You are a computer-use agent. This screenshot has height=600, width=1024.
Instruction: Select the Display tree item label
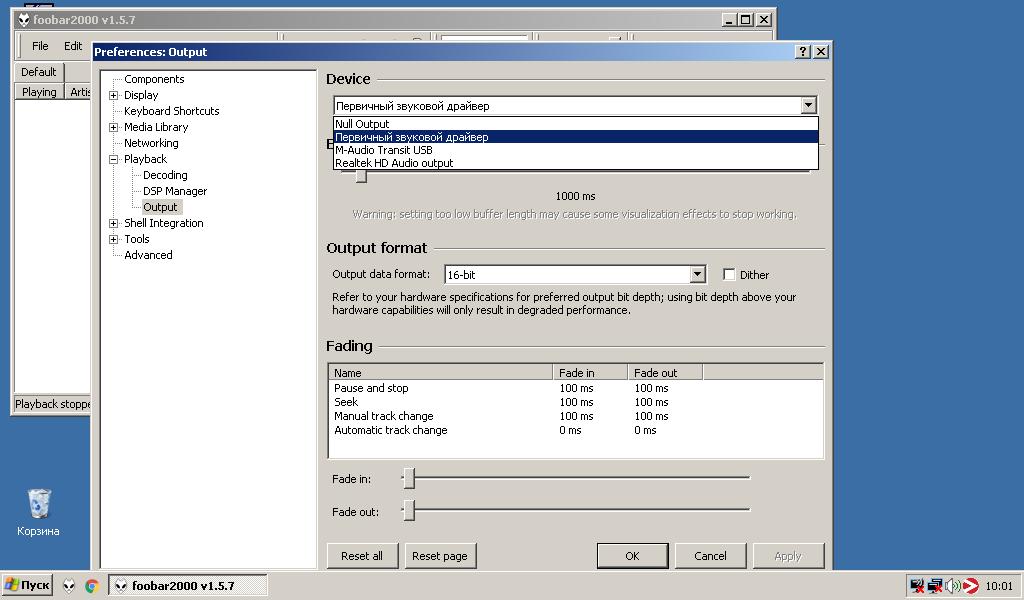click(x=141, y=95)
